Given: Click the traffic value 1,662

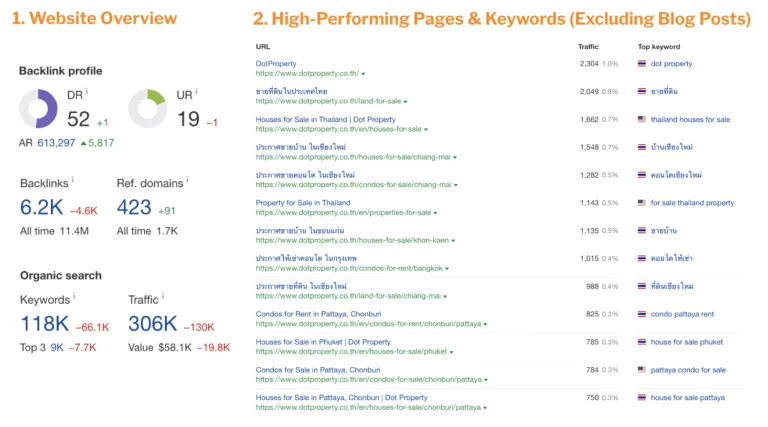Looking at the screenshot, I should (x=589, y=119).
